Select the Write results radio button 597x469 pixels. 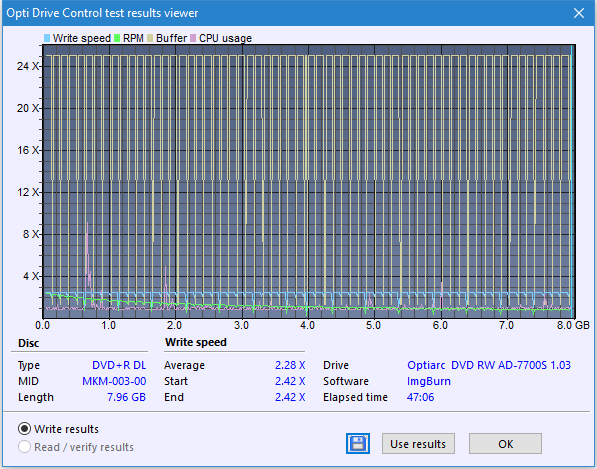pyautogui.click(x=24, y=429)
